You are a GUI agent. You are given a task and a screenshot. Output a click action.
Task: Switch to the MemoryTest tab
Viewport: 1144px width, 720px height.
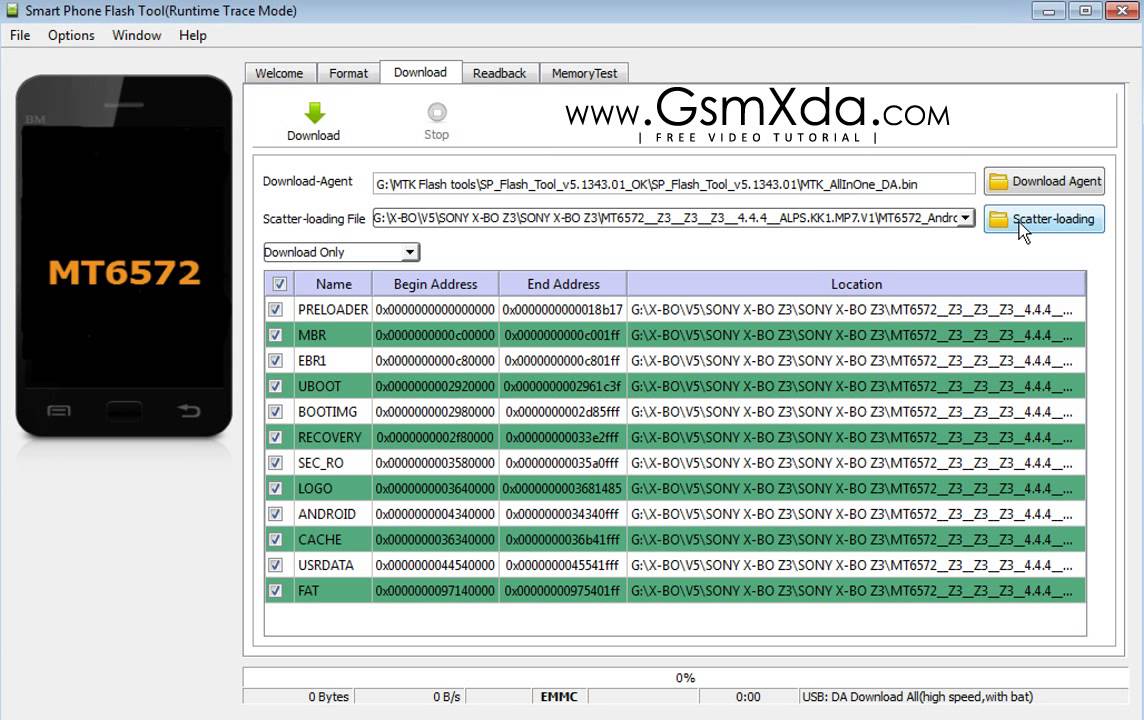(x=584, y=73)
